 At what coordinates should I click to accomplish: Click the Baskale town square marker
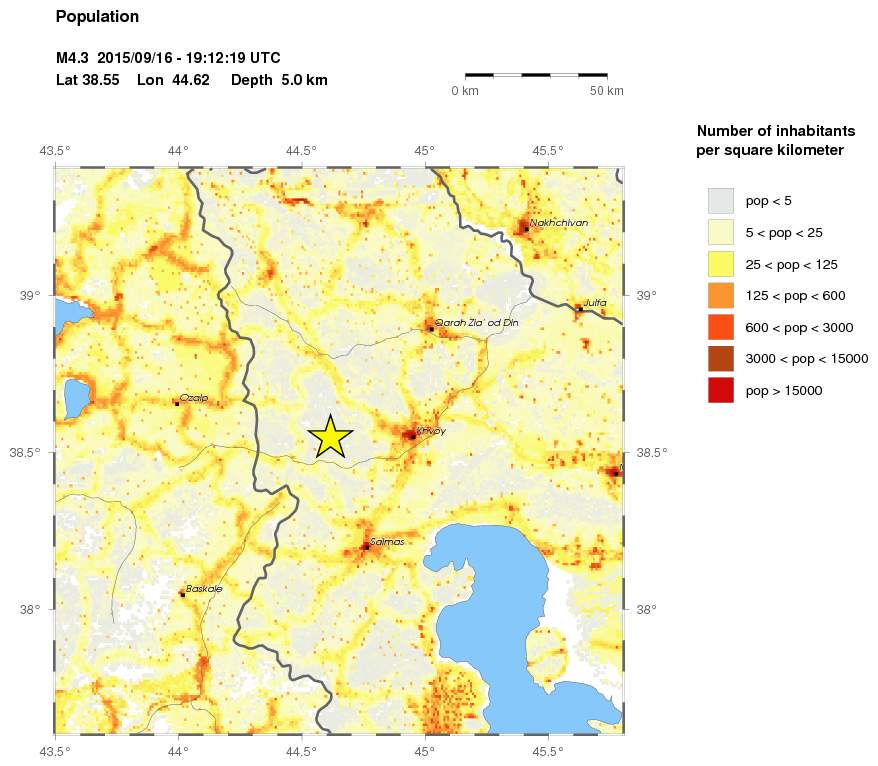click(x=183, y=595)
